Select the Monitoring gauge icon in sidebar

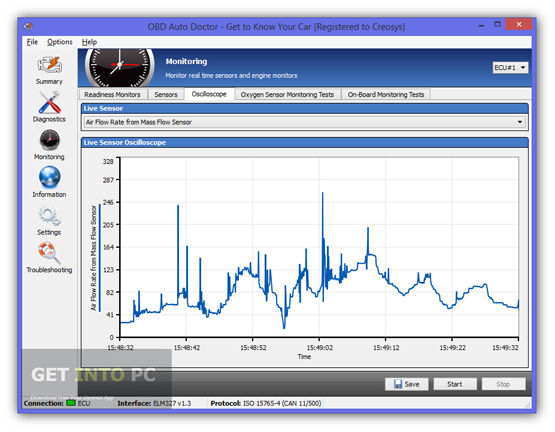(x=50, y=140)
